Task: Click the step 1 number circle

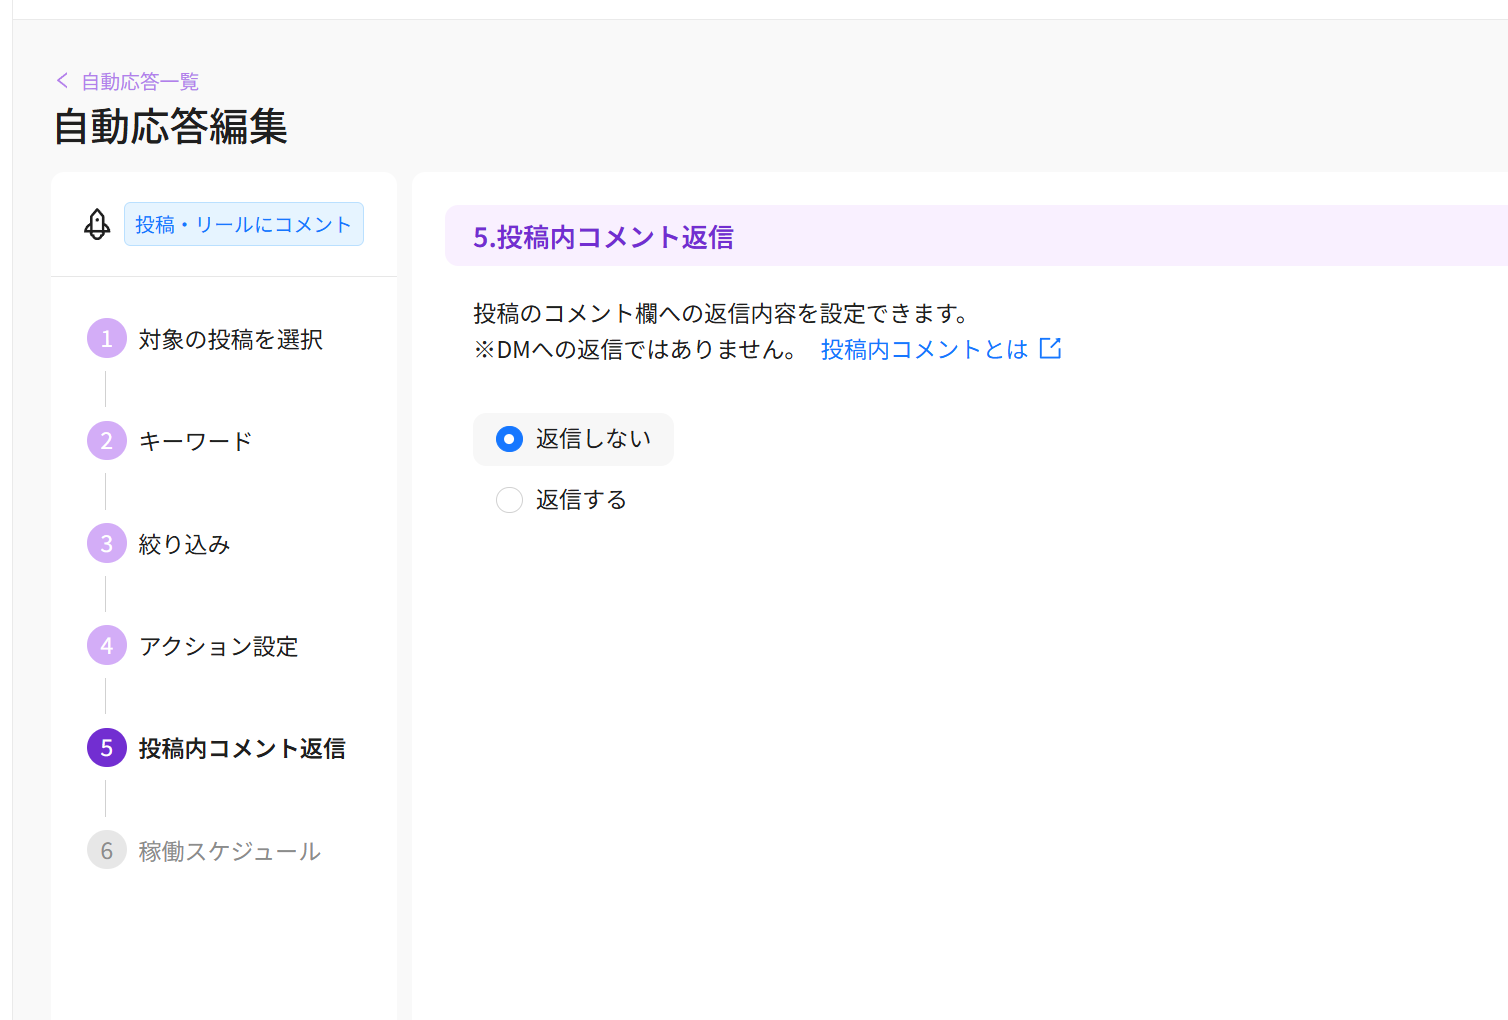Action: [107, 339]
